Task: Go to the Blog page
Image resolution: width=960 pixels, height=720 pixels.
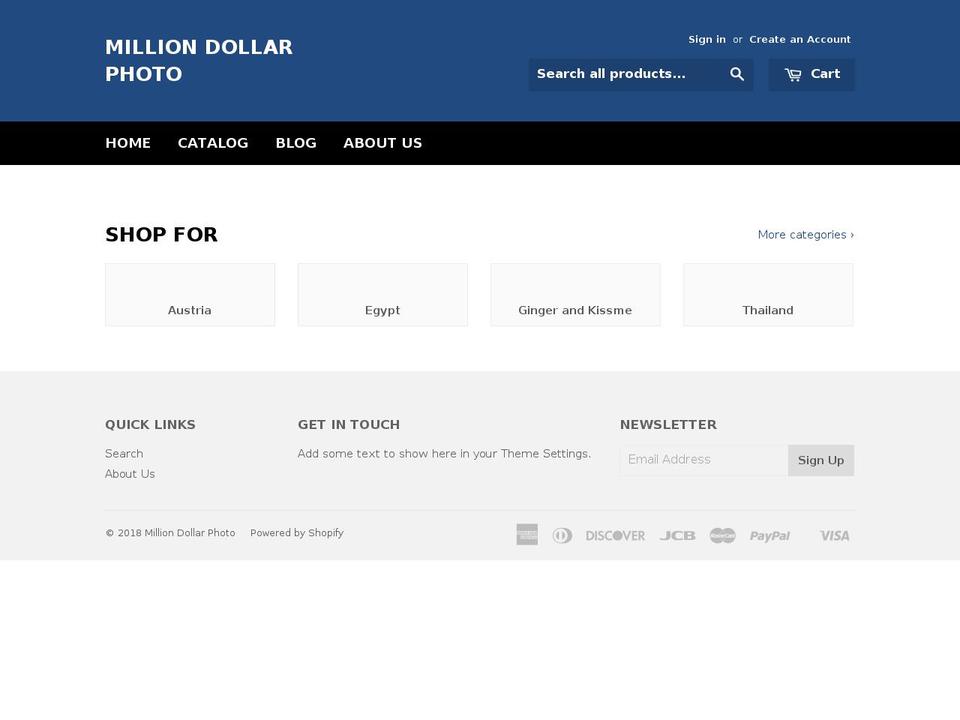Action: point(296,143)
